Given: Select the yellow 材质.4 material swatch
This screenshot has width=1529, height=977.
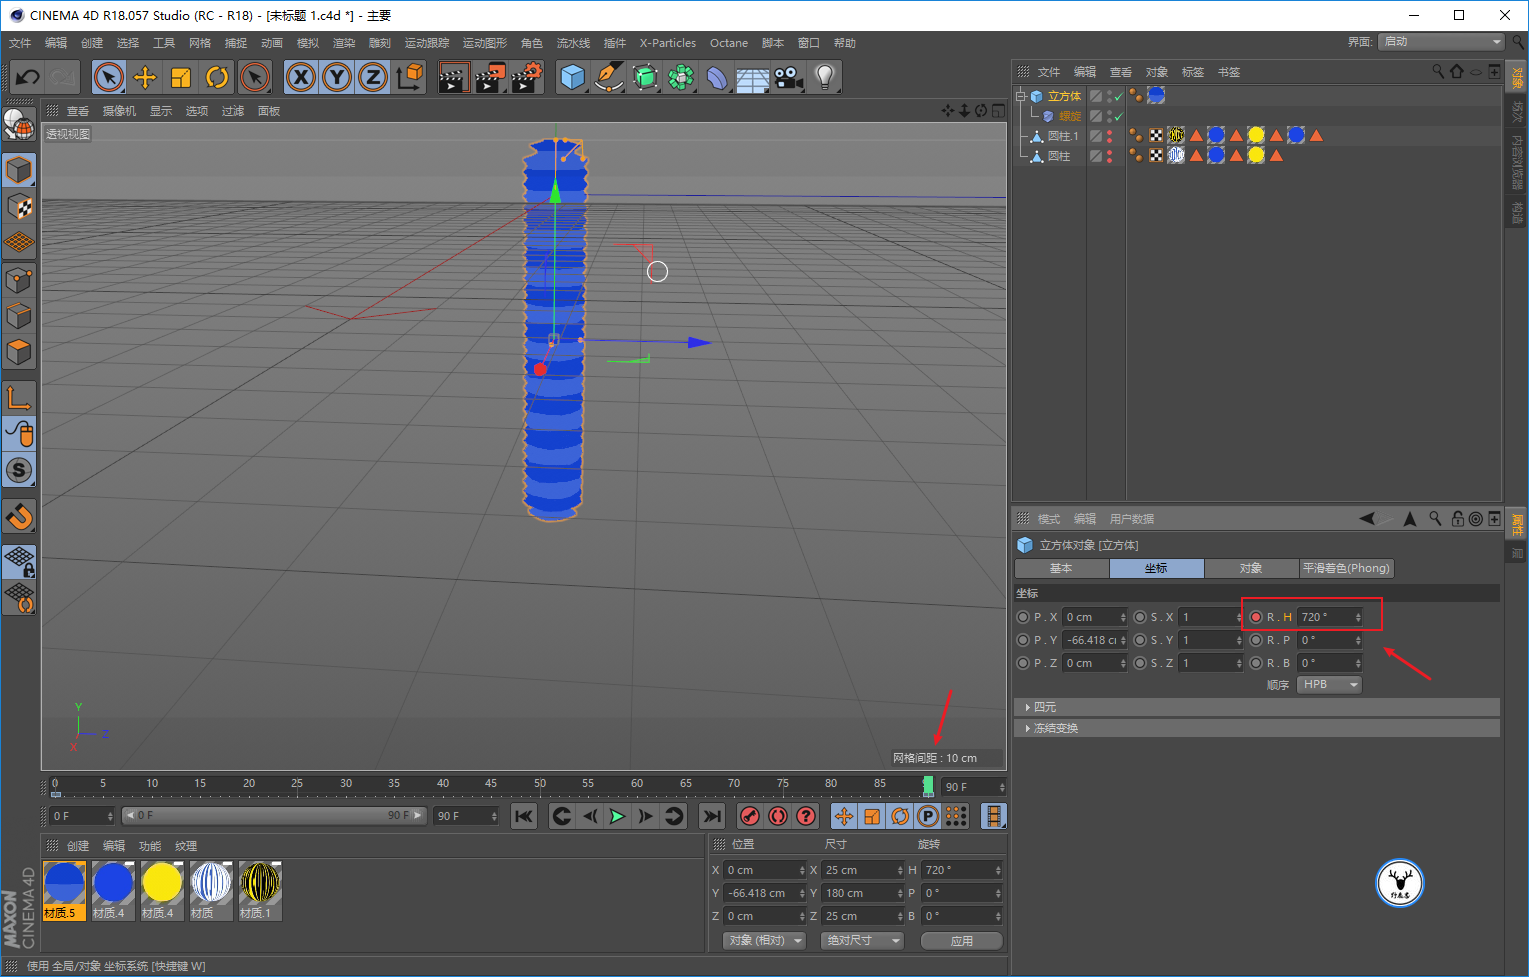Looking at the screenshot, I should coord(162,890).
